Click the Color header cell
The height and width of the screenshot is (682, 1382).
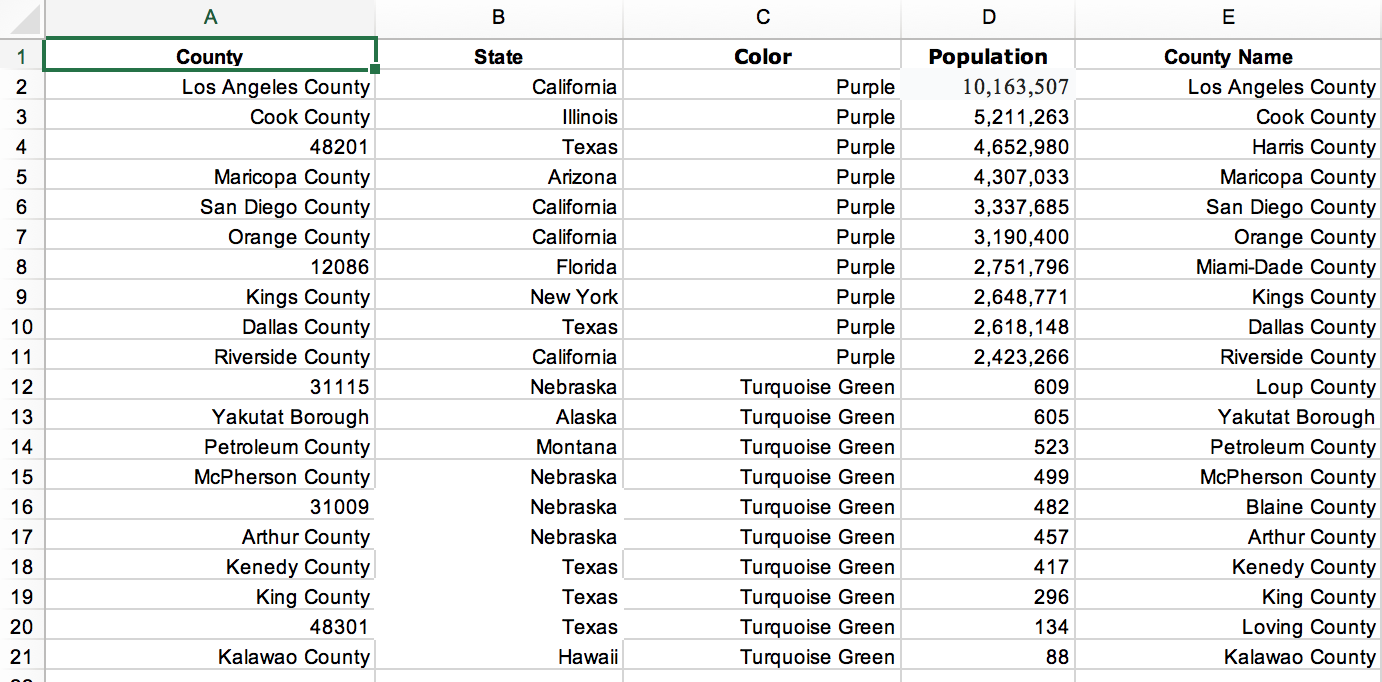(762, 56)
